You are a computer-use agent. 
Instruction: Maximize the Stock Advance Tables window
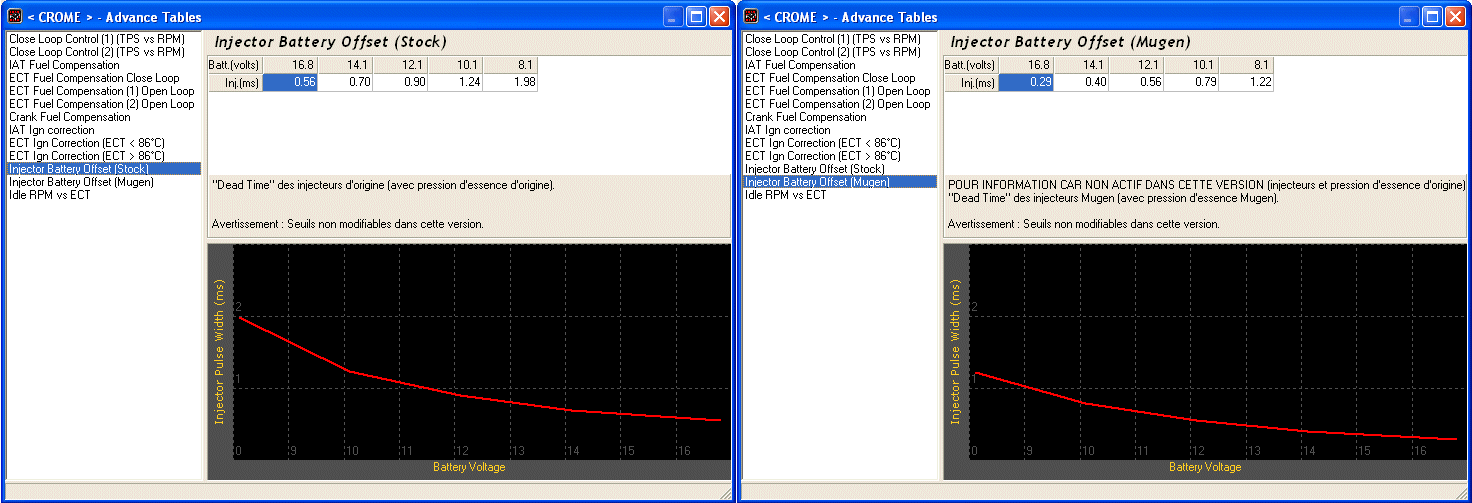coord(696,16)
